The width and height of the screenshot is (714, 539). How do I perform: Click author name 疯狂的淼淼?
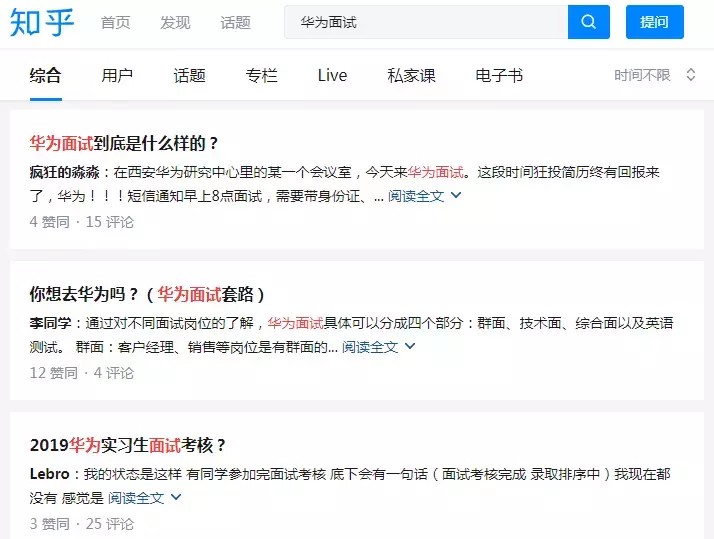[65, 173]
